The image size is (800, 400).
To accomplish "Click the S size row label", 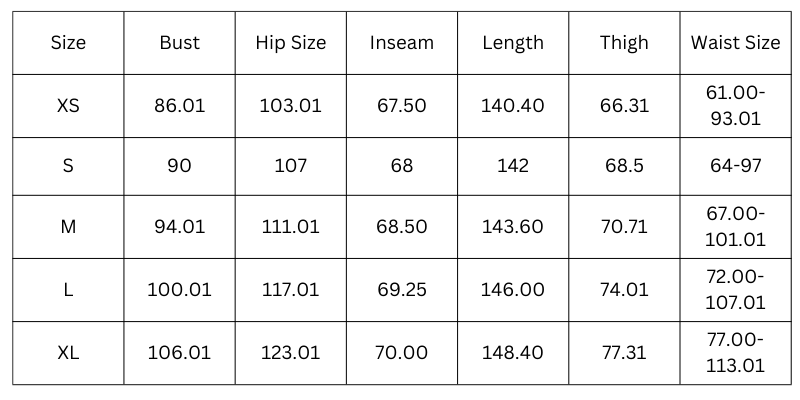I will point(68,166).
